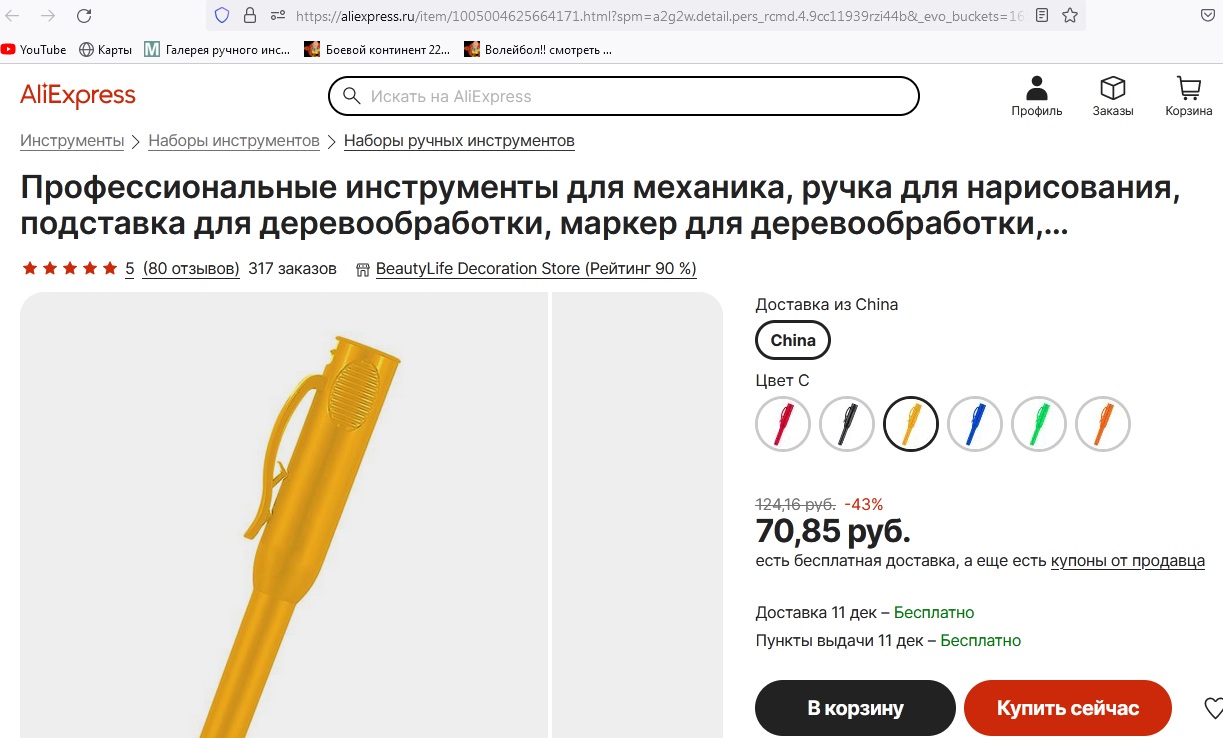Reload the page with refresh icon
Screen dimensions: 1223x738
click(x=84, y=15)
